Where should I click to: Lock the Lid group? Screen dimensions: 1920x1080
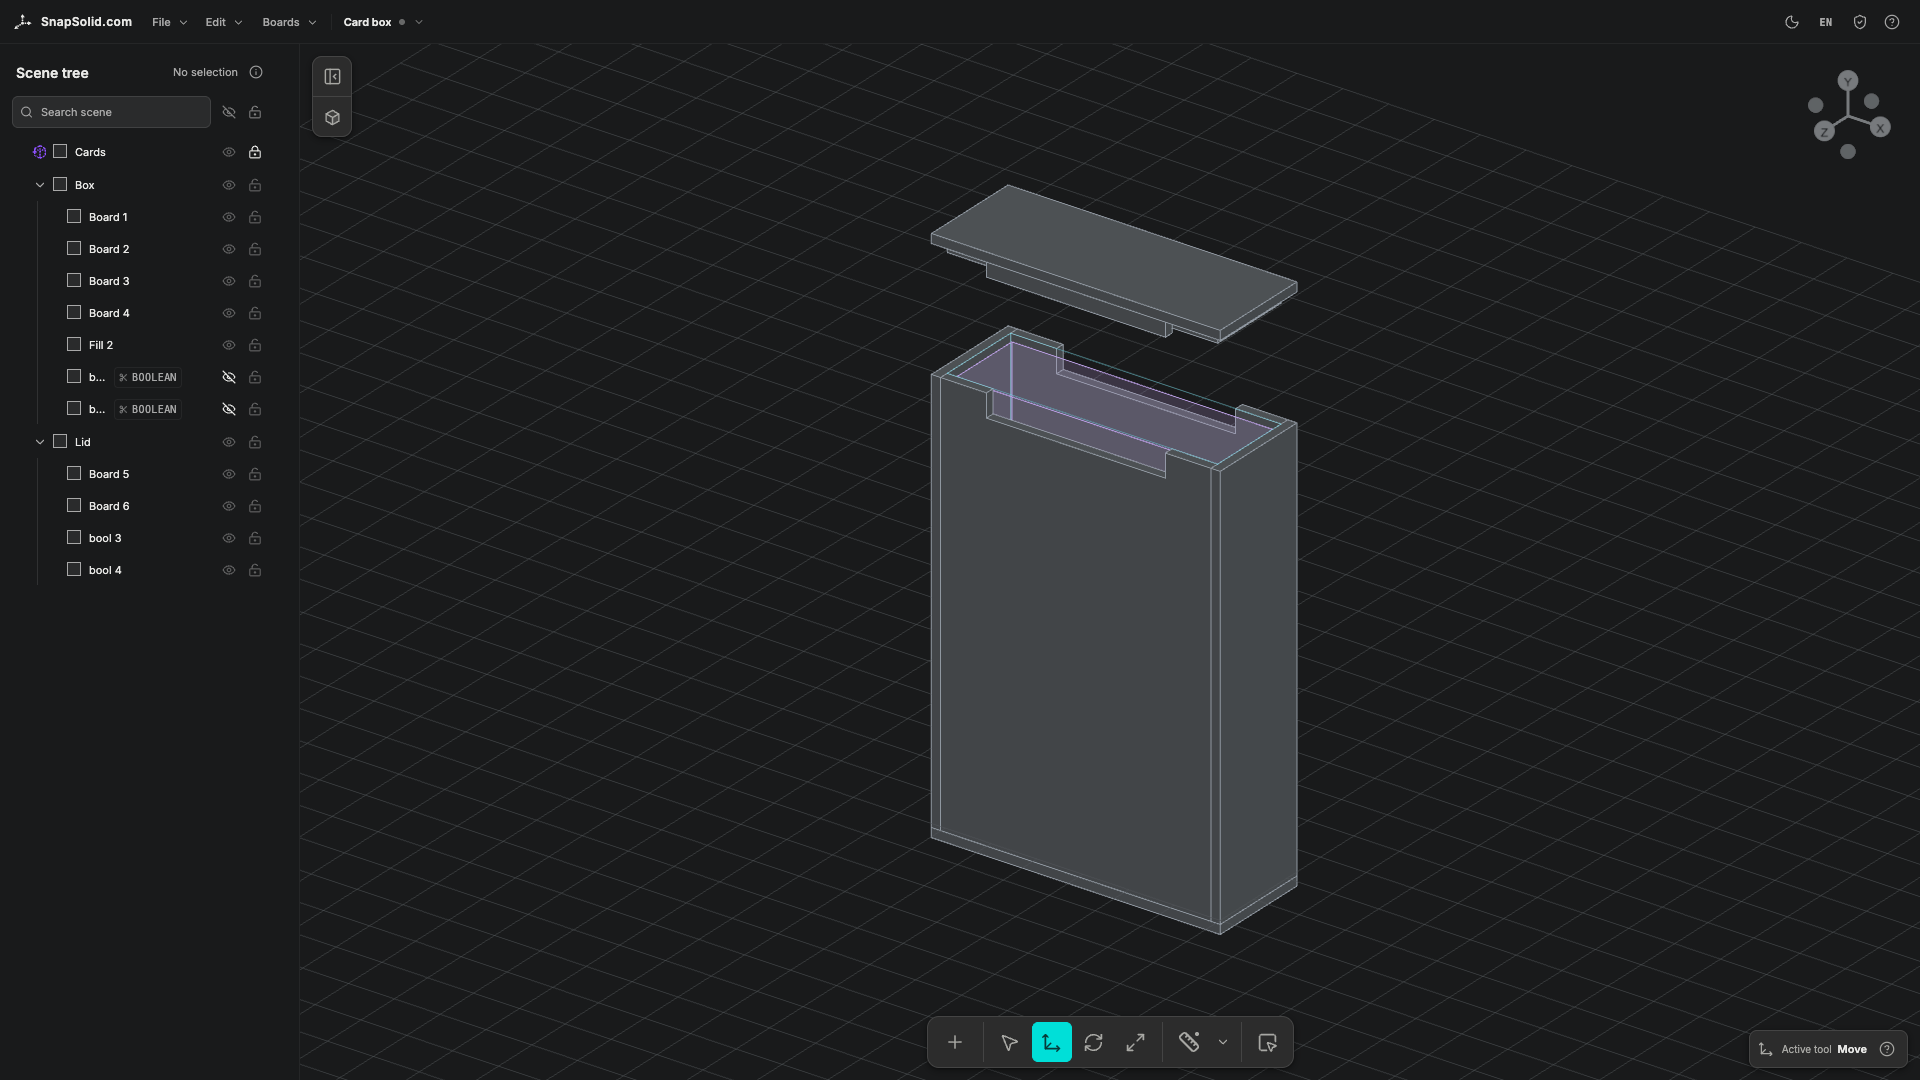point(255,442)
